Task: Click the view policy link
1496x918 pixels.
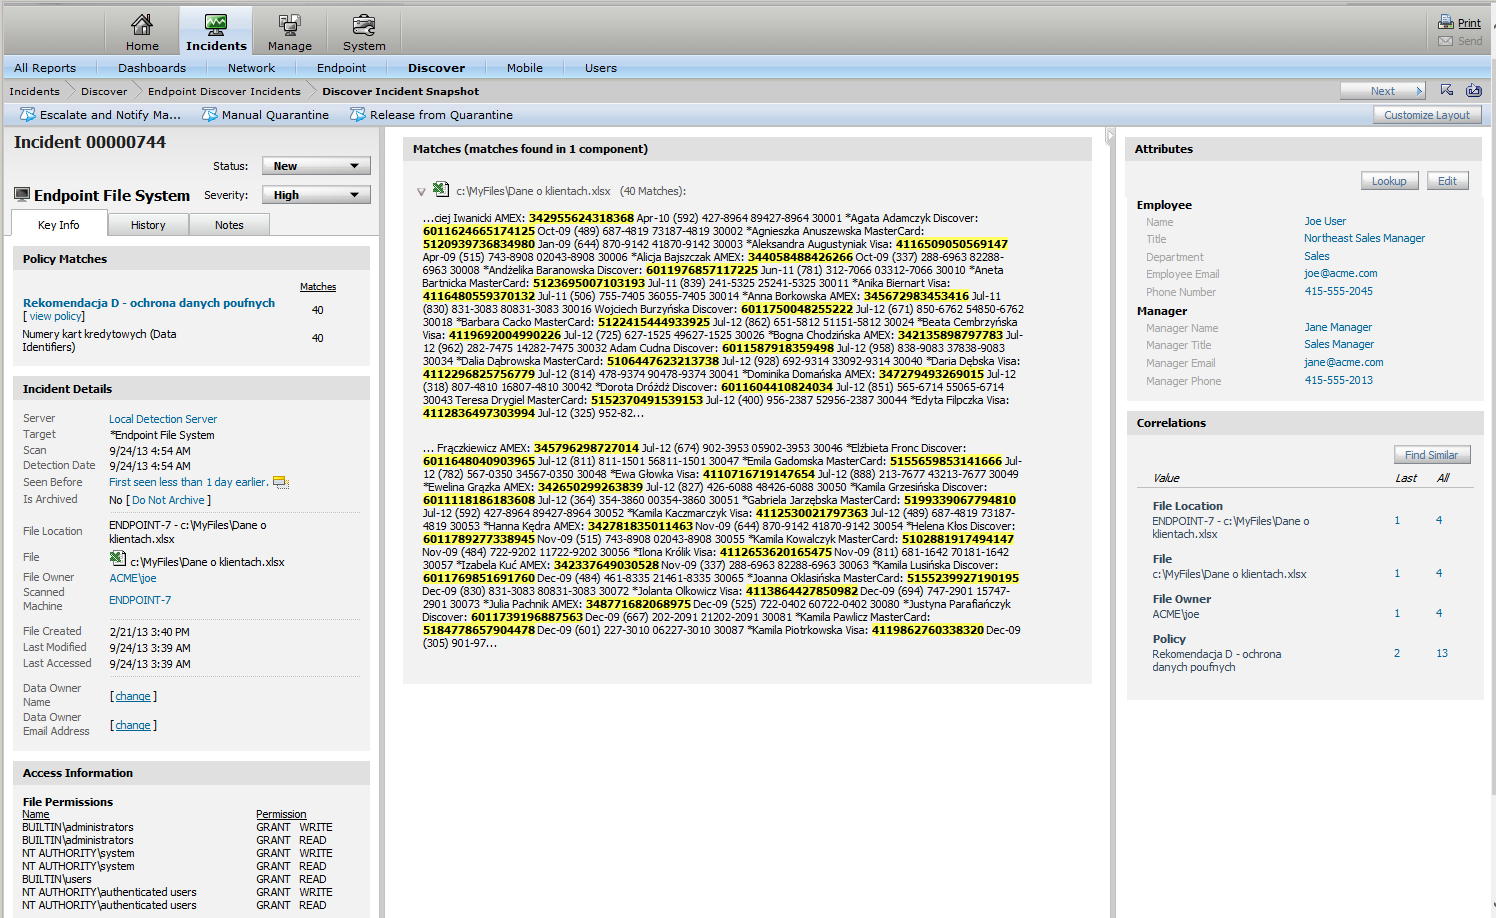Action: coord(56,316)
